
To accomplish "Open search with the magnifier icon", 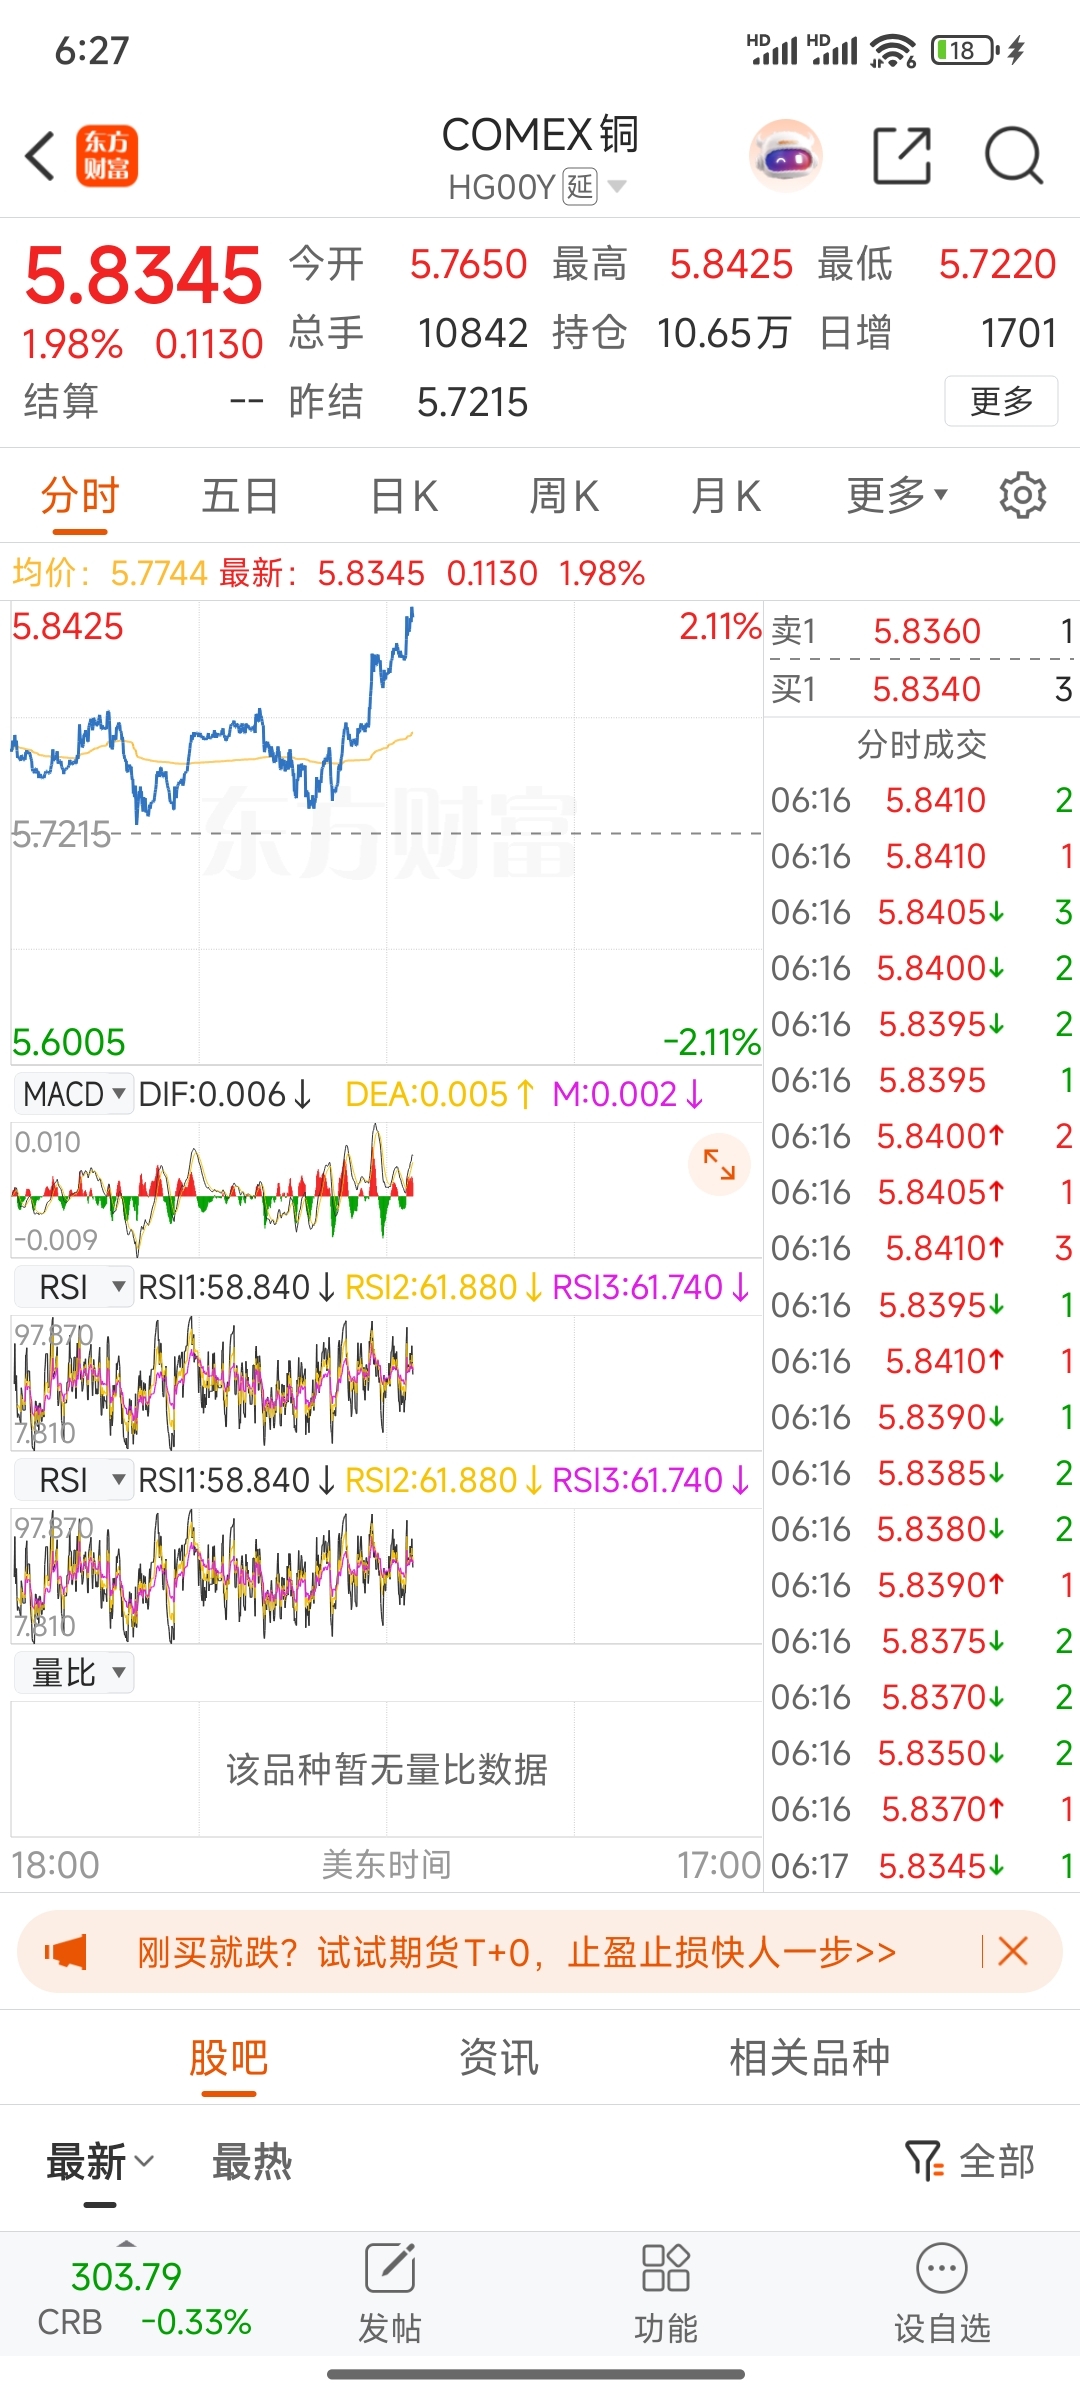I will [1014, 156].
